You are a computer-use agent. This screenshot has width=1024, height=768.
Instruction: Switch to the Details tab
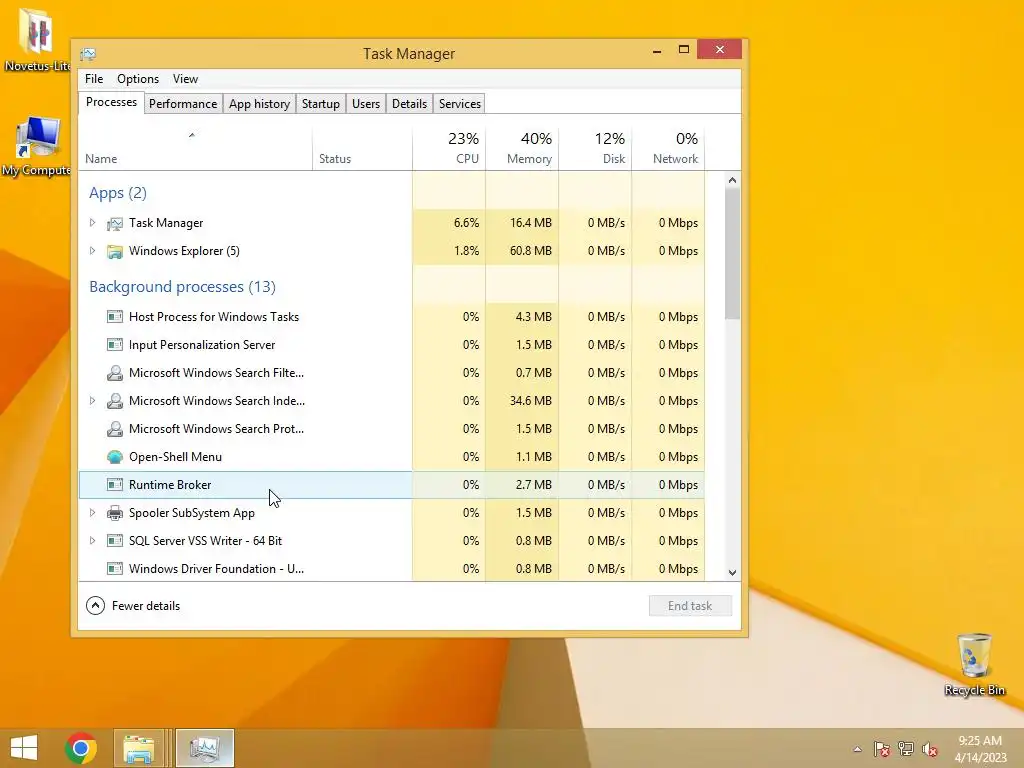pos(409,104)
